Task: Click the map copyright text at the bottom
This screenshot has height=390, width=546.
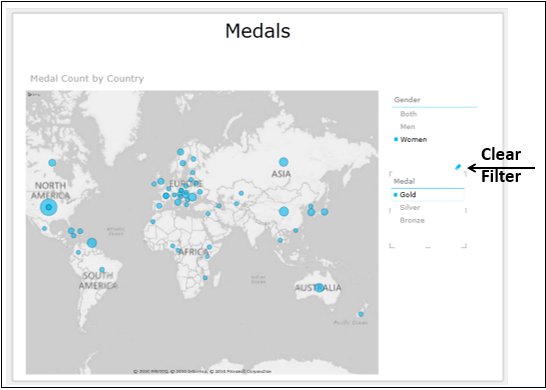Action: click(x=202, y=371)
